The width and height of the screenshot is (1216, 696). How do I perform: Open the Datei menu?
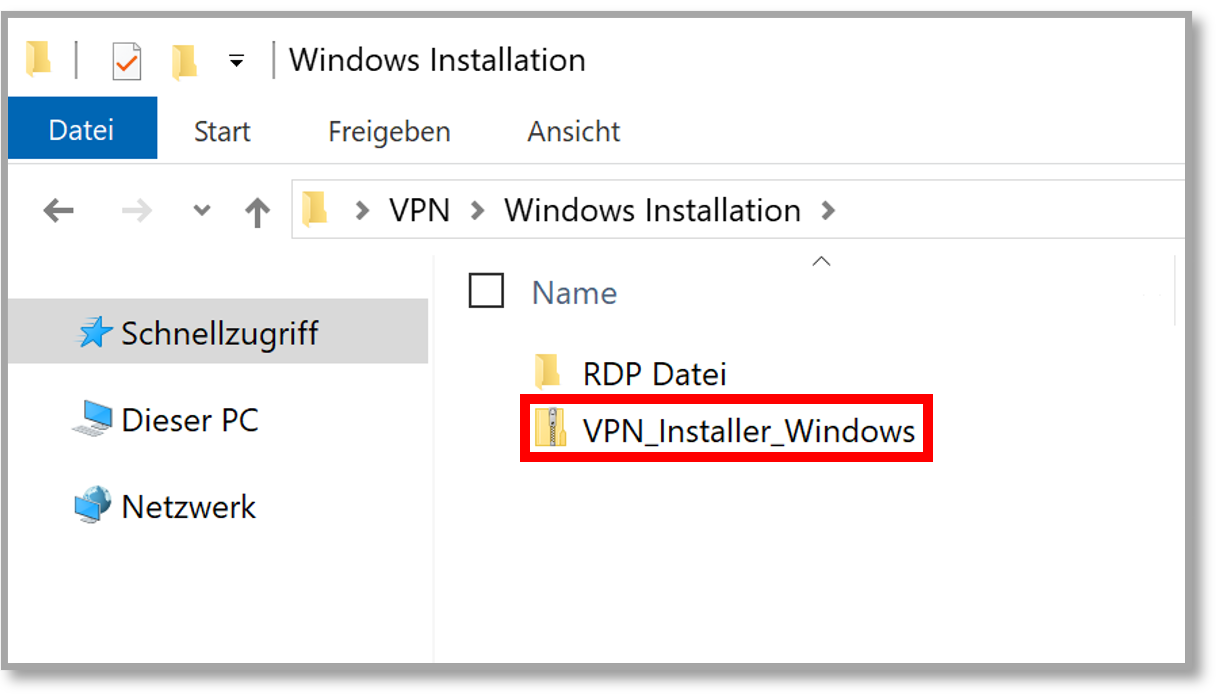82,128
